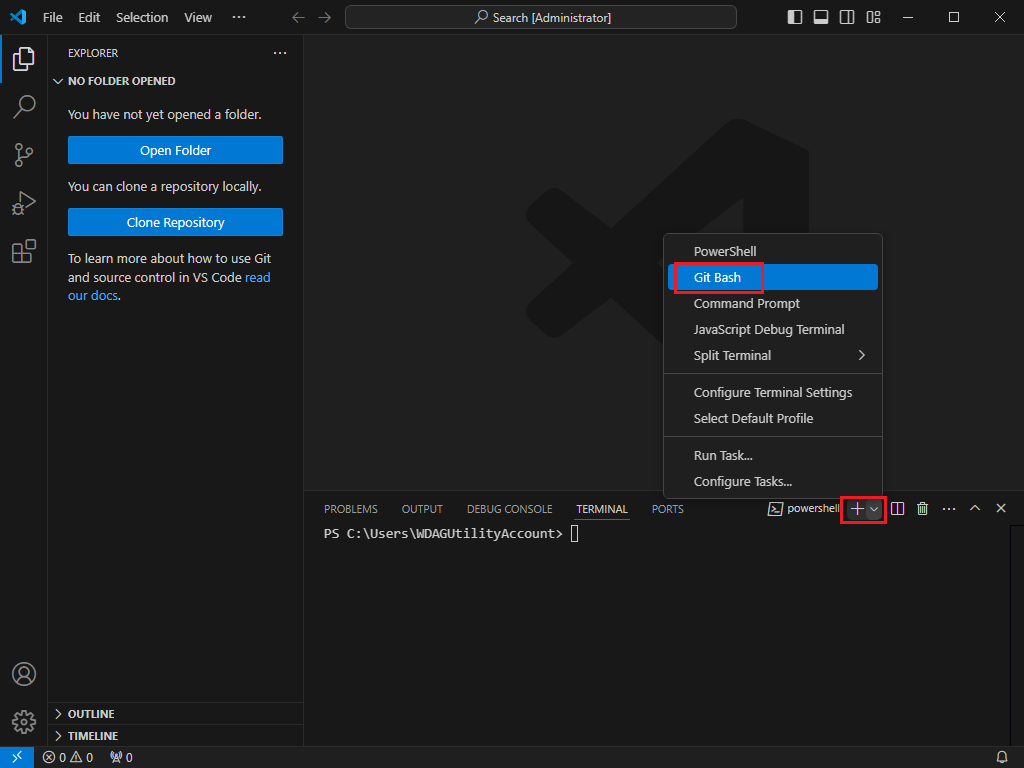1024x768 pixels.
Task: Click the Split Terminal icon
Action: point(898,509)
